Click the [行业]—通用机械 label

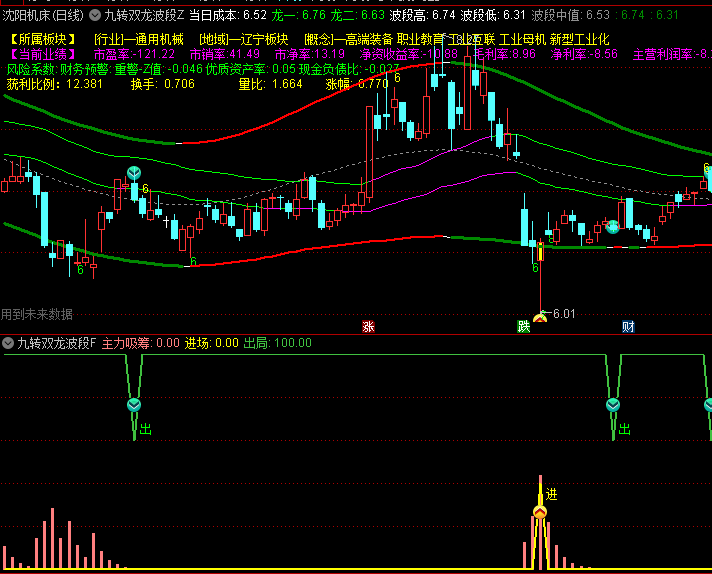point(139,40)
